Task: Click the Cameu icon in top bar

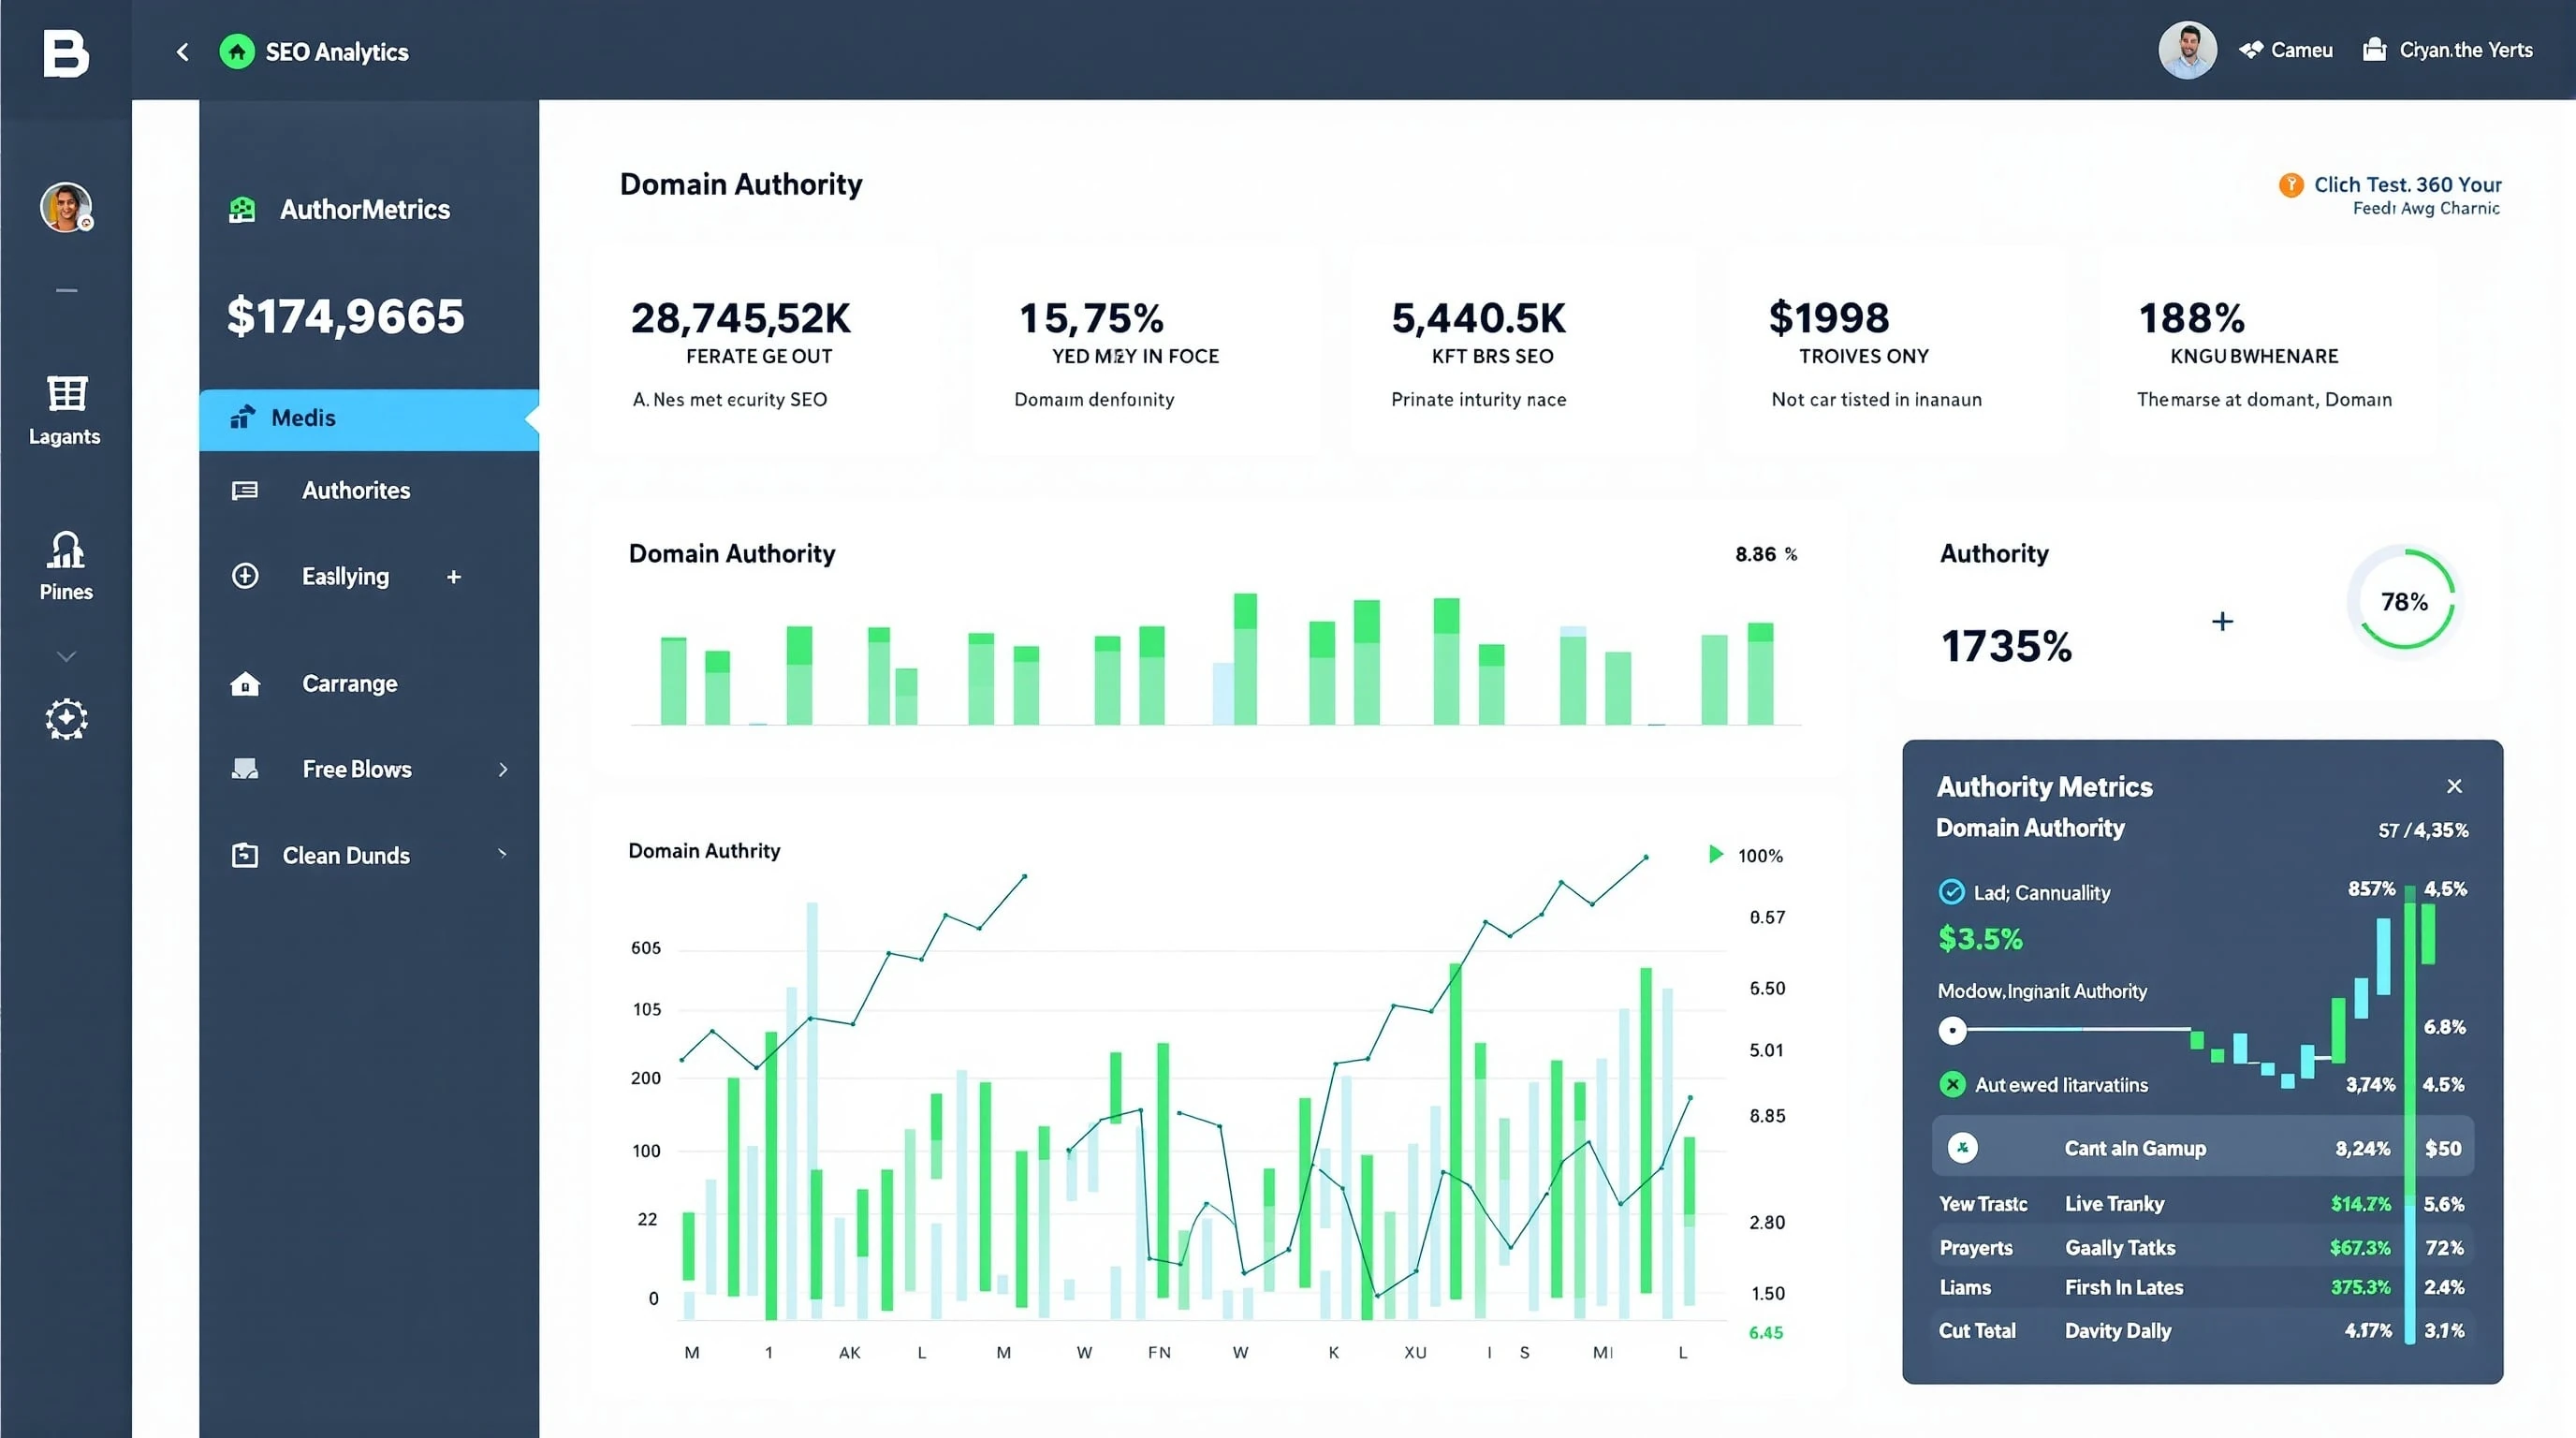Action: [2252, 49]
